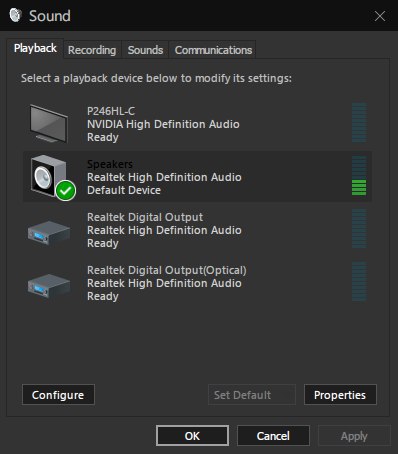
Task: Click the Set Default button
Action: [252, 395]
